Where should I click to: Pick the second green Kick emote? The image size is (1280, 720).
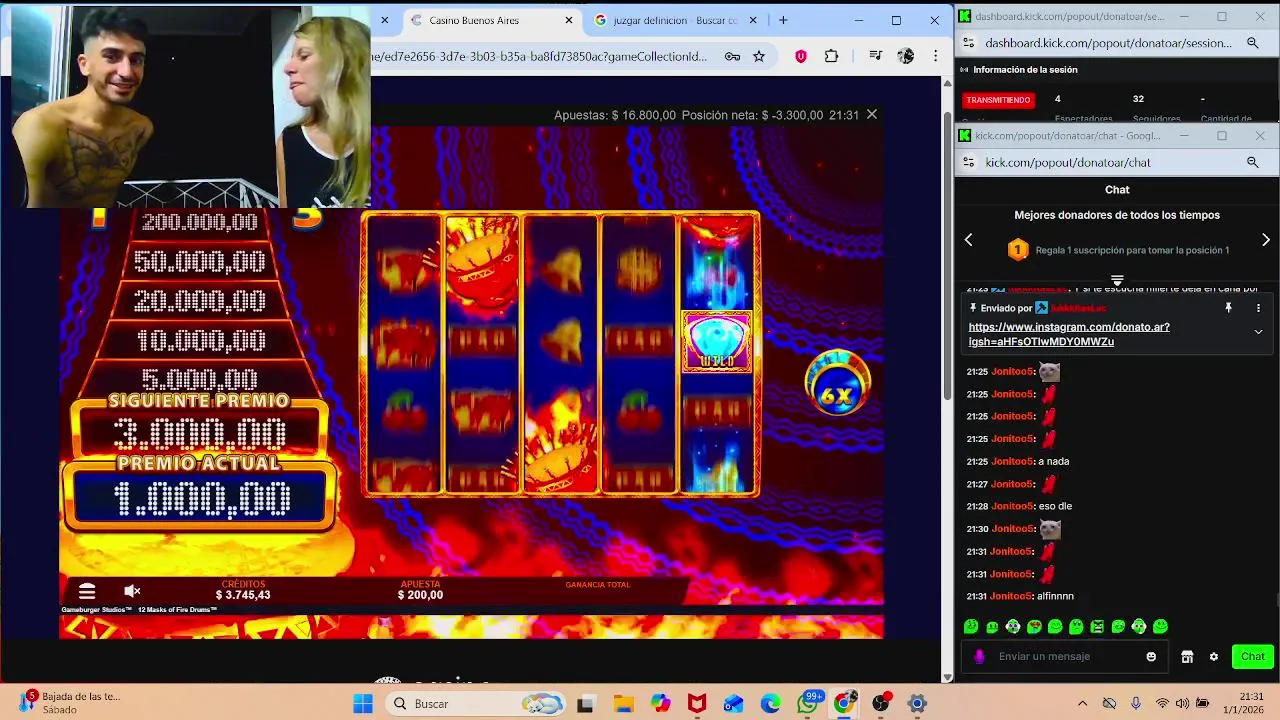point(992,627)
